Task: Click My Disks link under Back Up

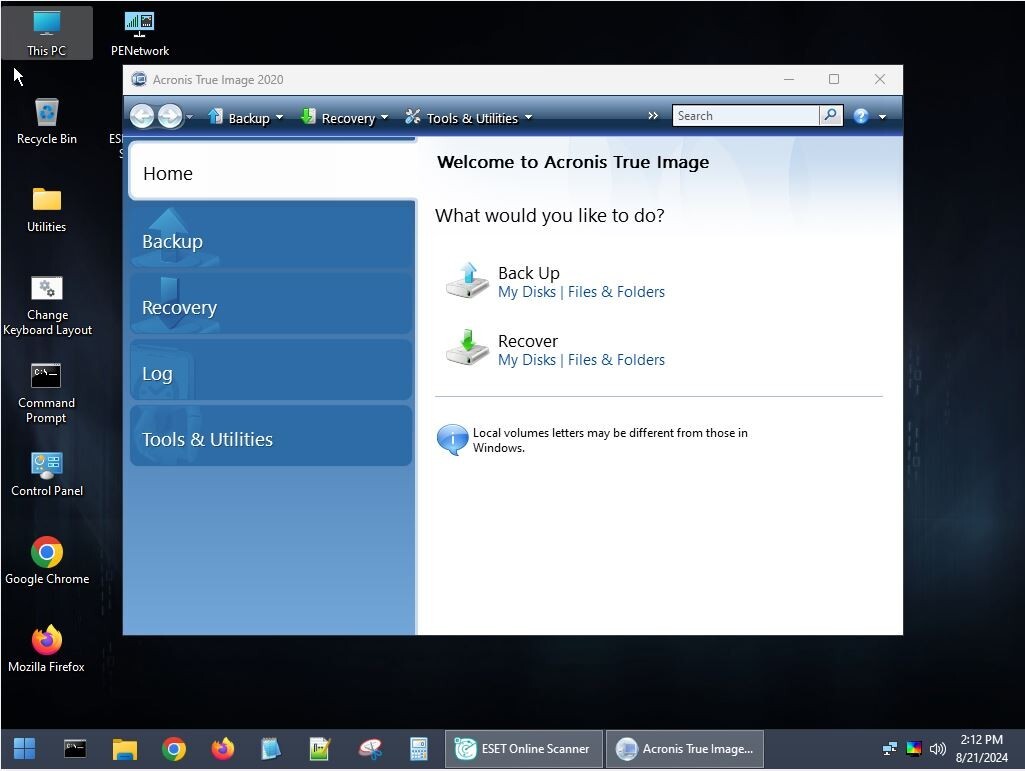Action: pyautogui.click(x=526, y=292)
